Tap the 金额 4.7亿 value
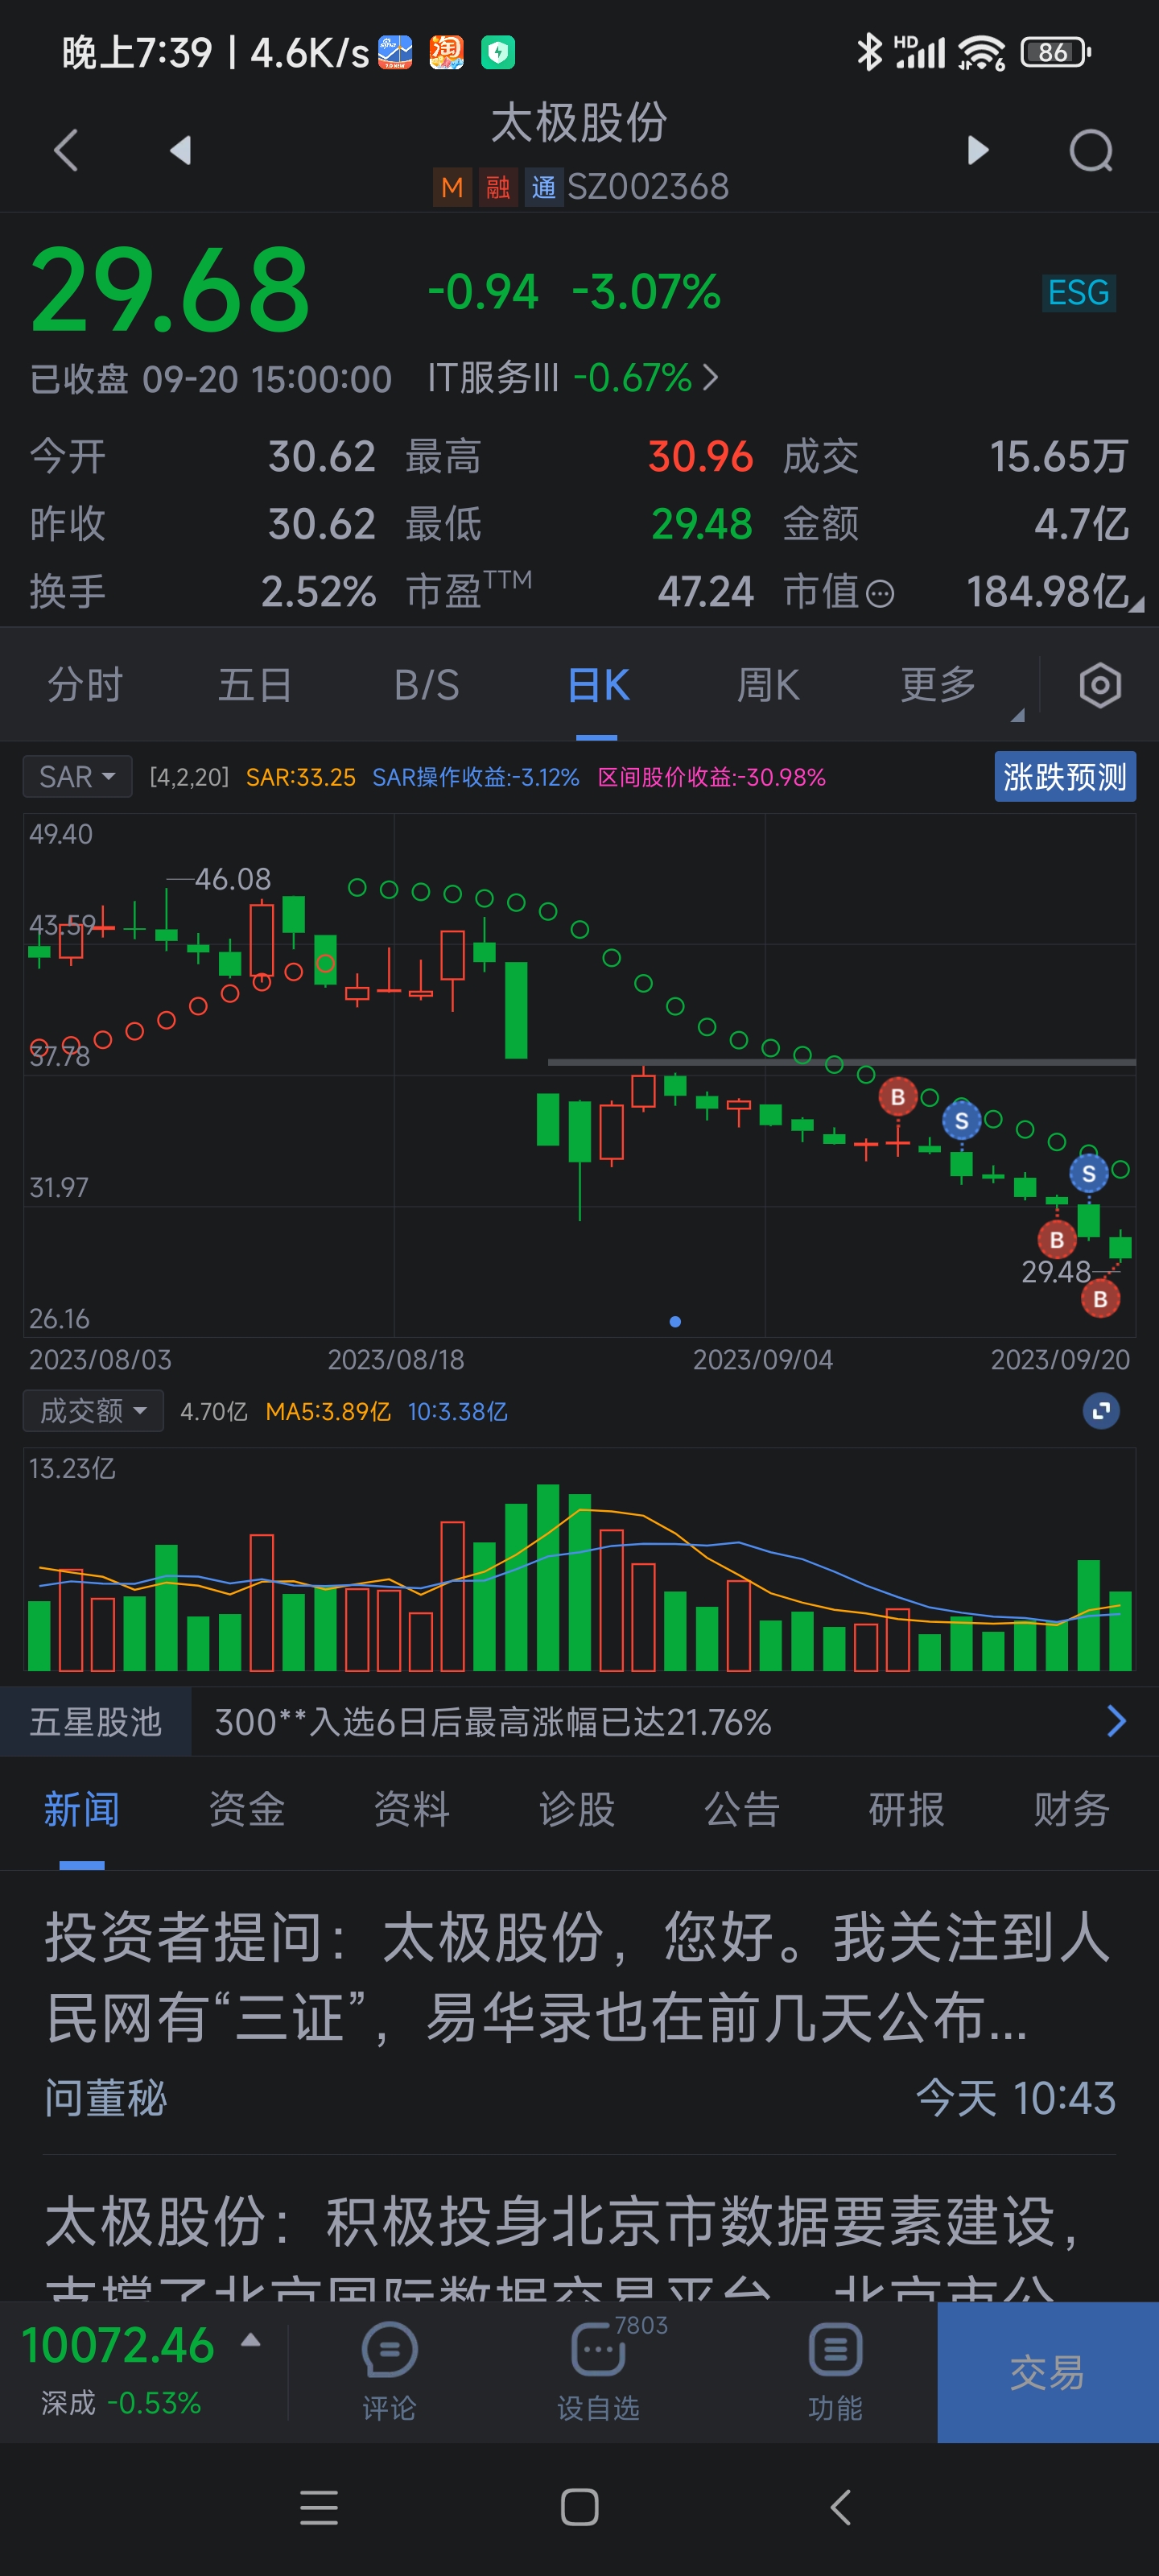 point(1081,524)
